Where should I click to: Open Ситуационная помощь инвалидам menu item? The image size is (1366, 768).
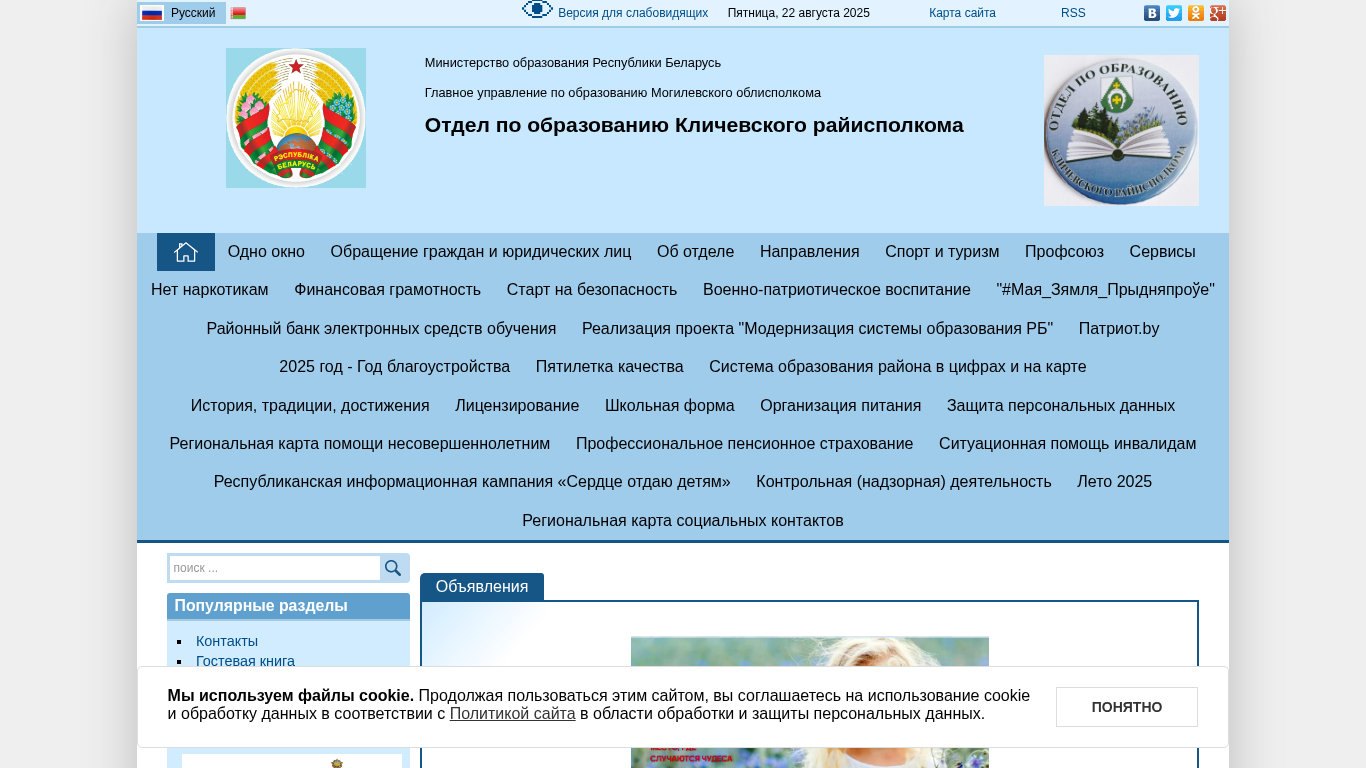1068,444
